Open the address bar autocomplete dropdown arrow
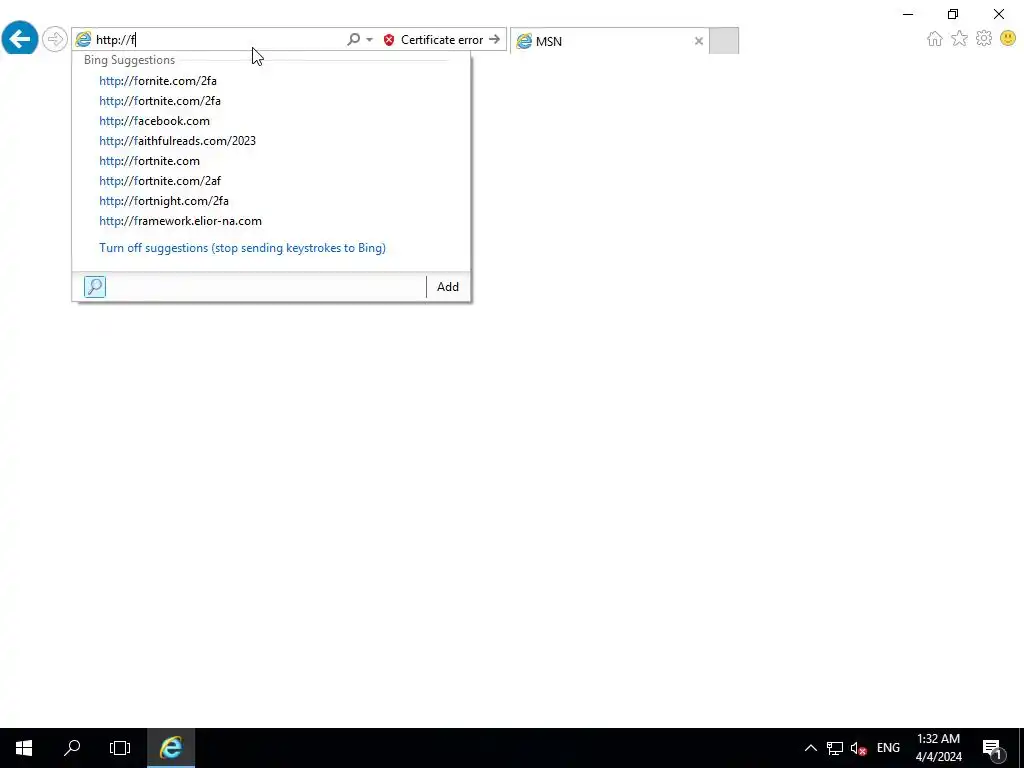Viewport: 1024px width, 768px height. (370, 40)
